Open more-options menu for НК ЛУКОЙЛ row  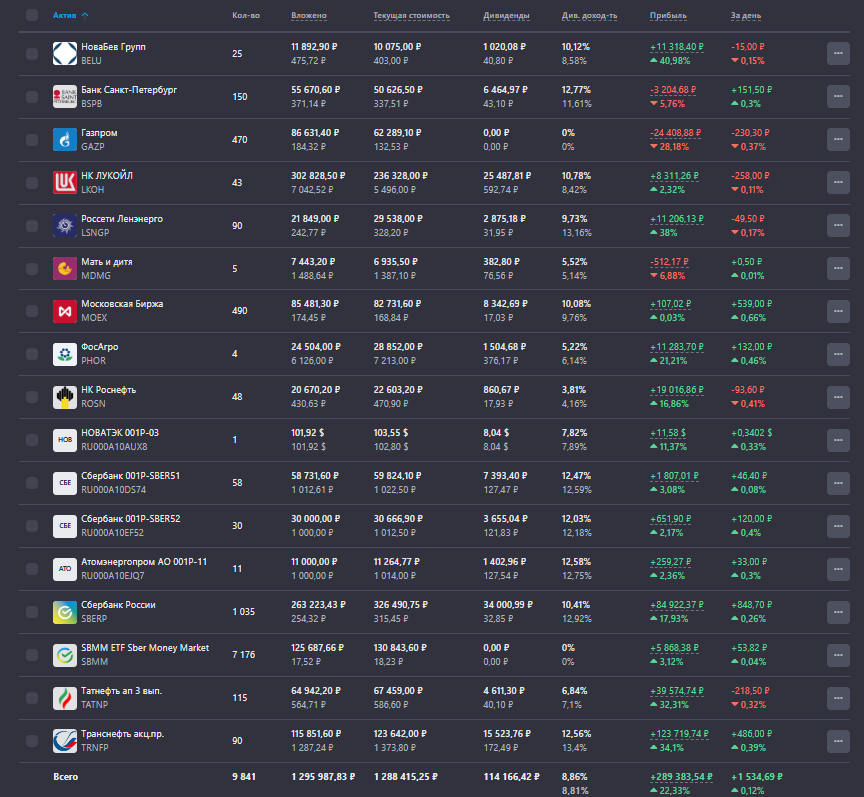[838, 182]
